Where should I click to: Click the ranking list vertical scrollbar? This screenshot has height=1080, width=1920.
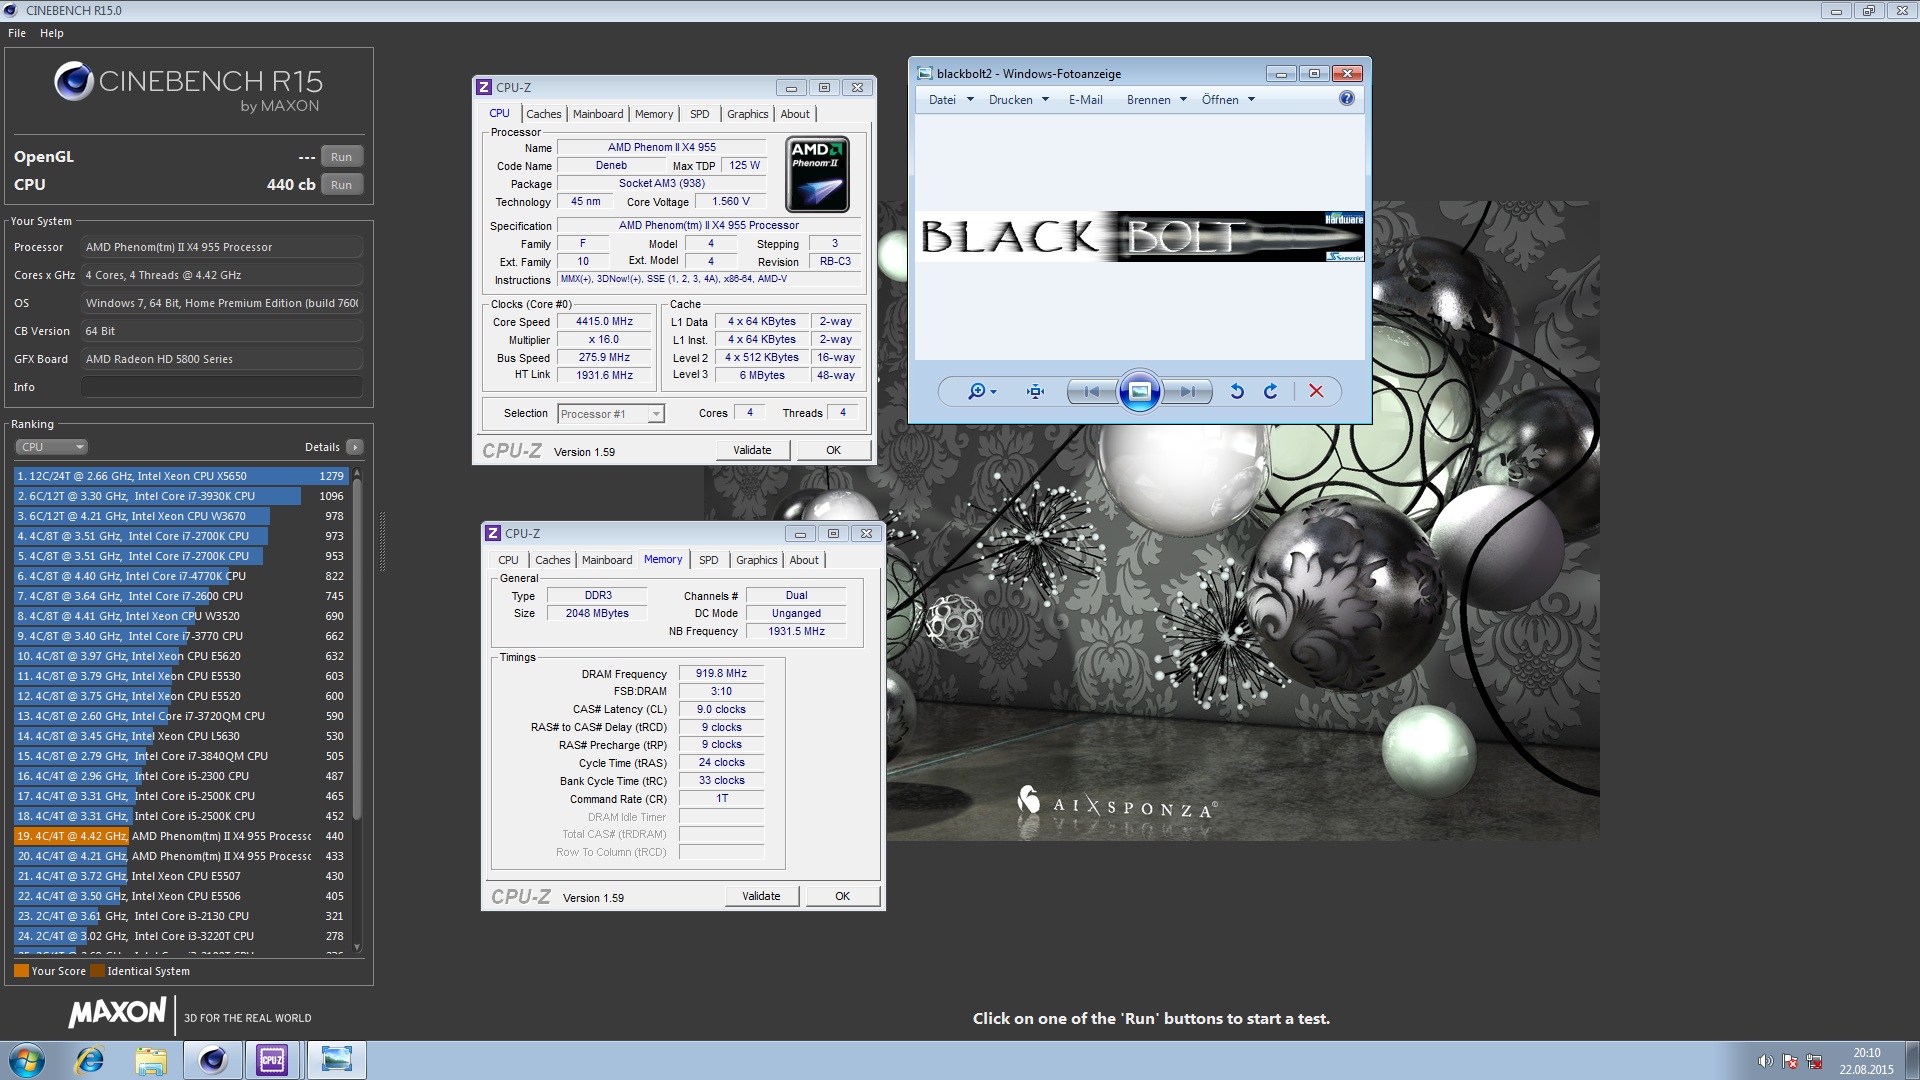point(357,710)
